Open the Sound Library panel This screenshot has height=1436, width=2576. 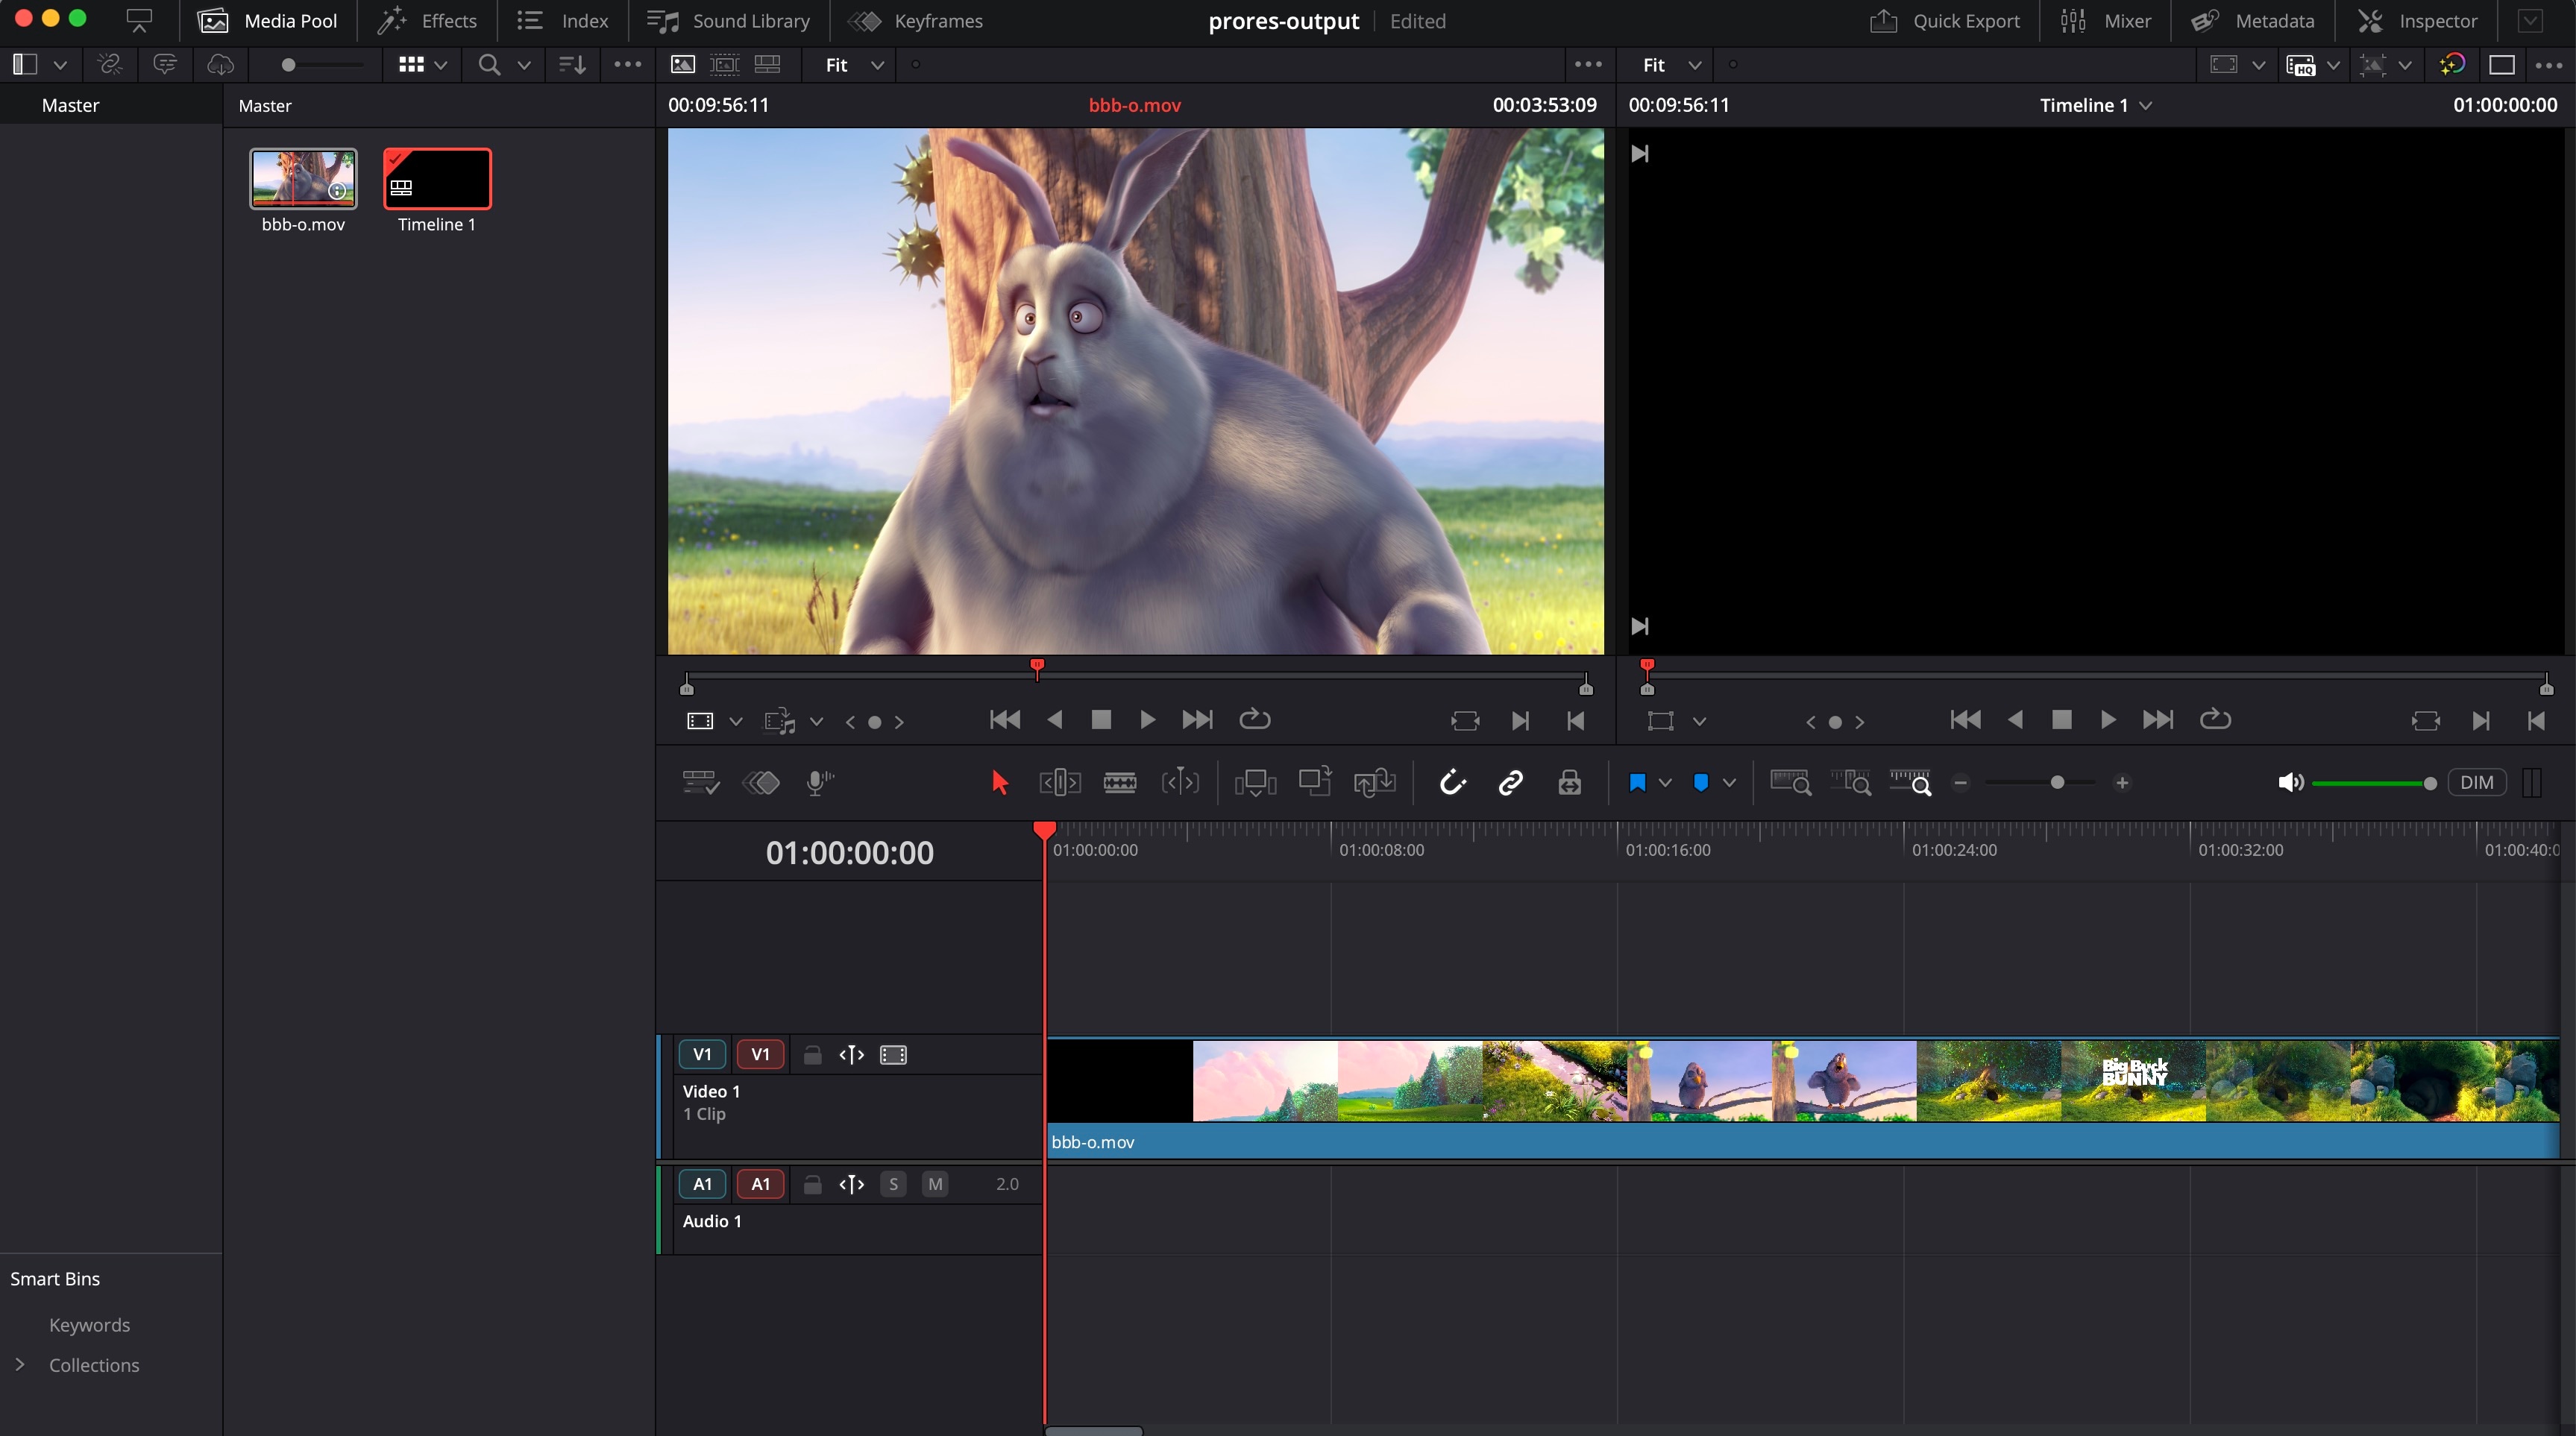(728, 21)
